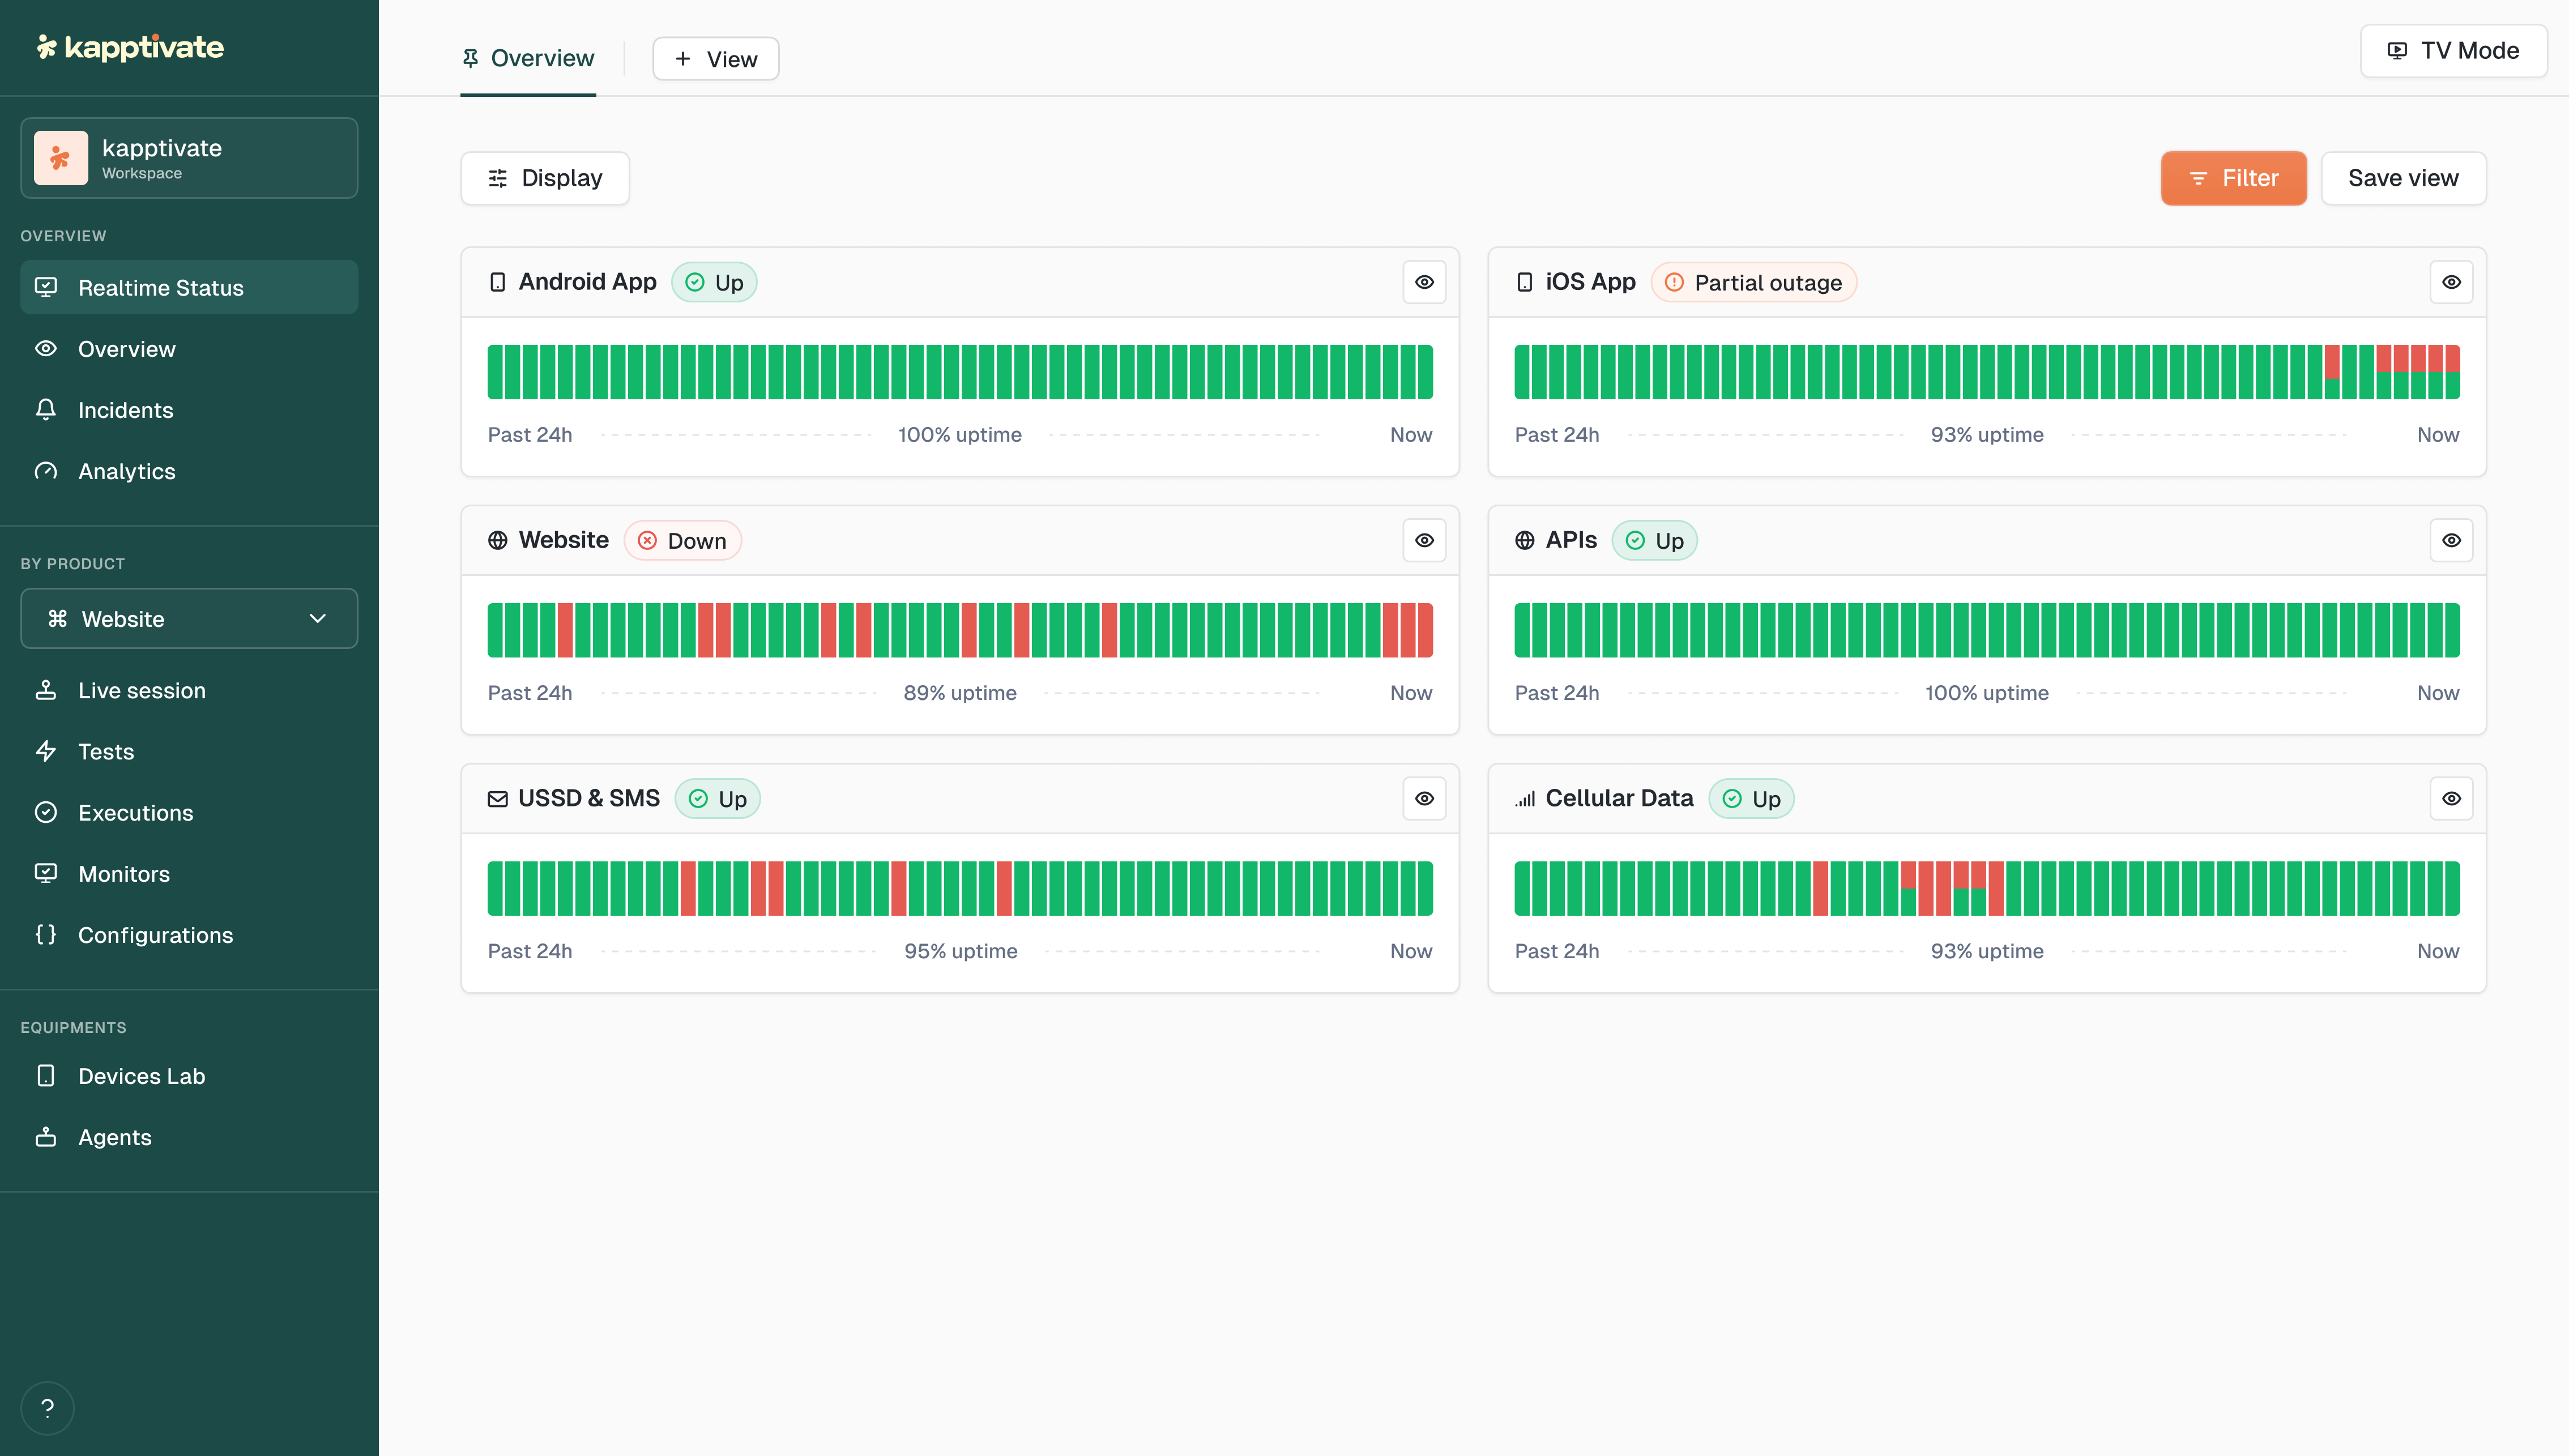The width and height of the screenshot is (2569, 1456).
Task: Expand the Website product dropdown
Action: pyautogui.click(x=189, y=618)
